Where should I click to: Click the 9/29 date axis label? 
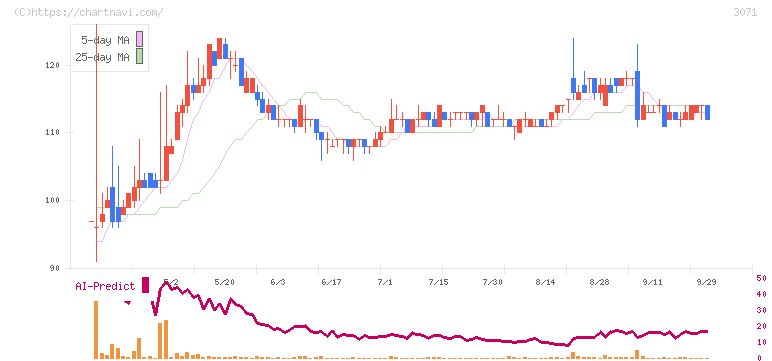click(x=707, y=282)
